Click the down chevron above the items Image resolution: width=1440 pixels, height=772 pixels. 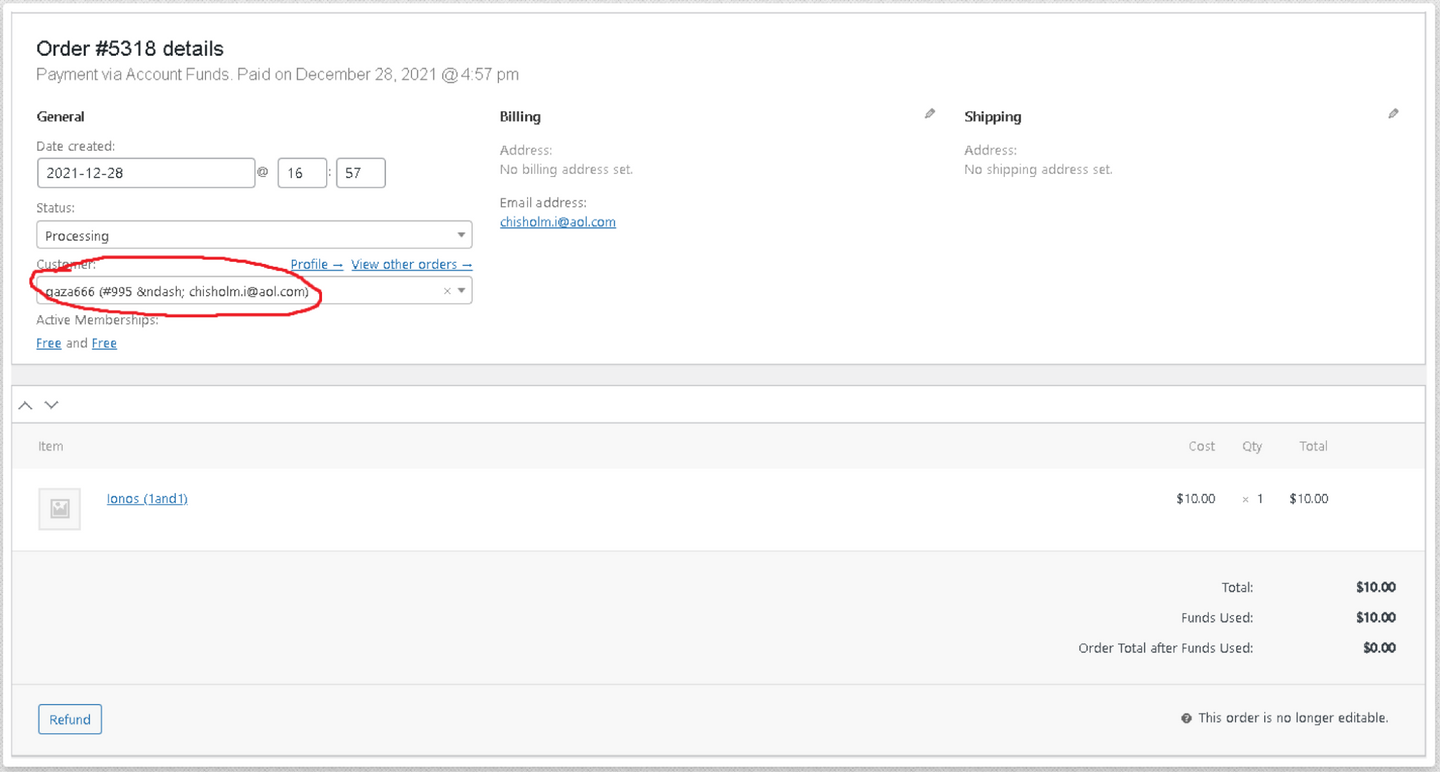52,405
